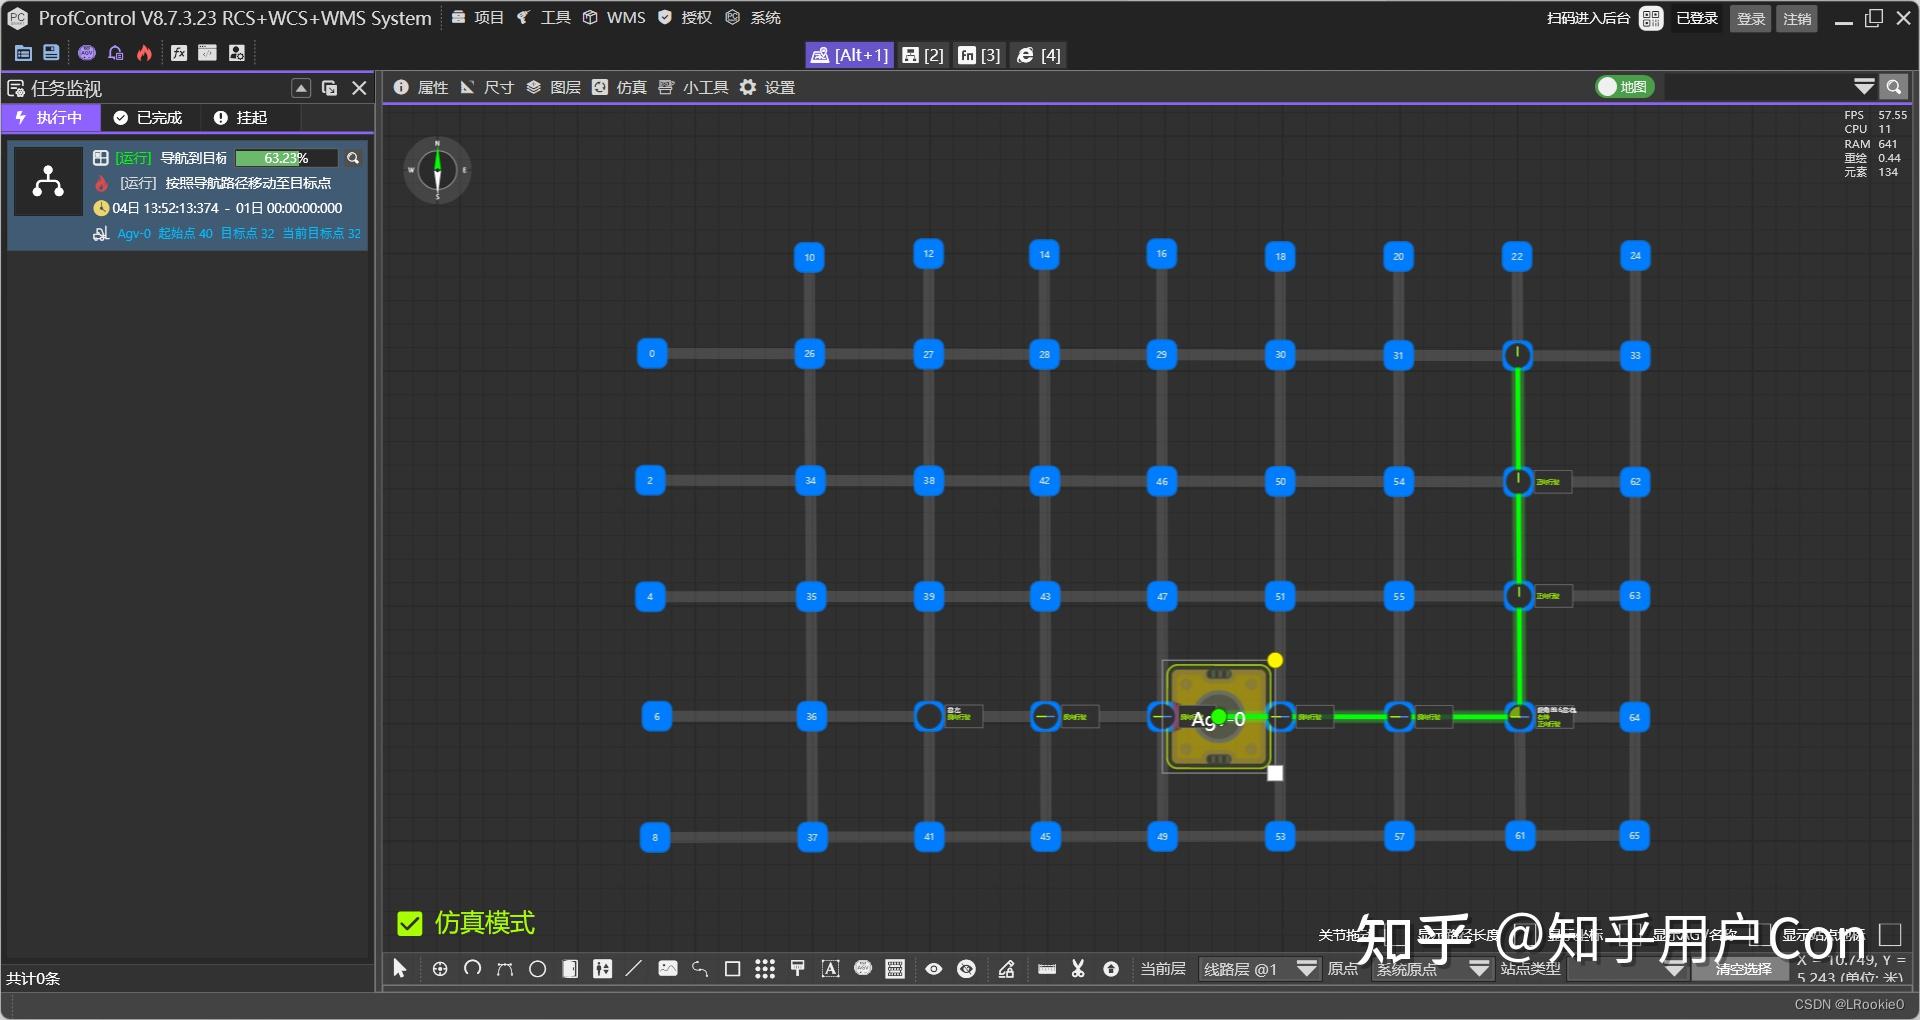Open the 图层 (layers) panel icon
Screen dimensions: 1920x1020
point(533,87)
